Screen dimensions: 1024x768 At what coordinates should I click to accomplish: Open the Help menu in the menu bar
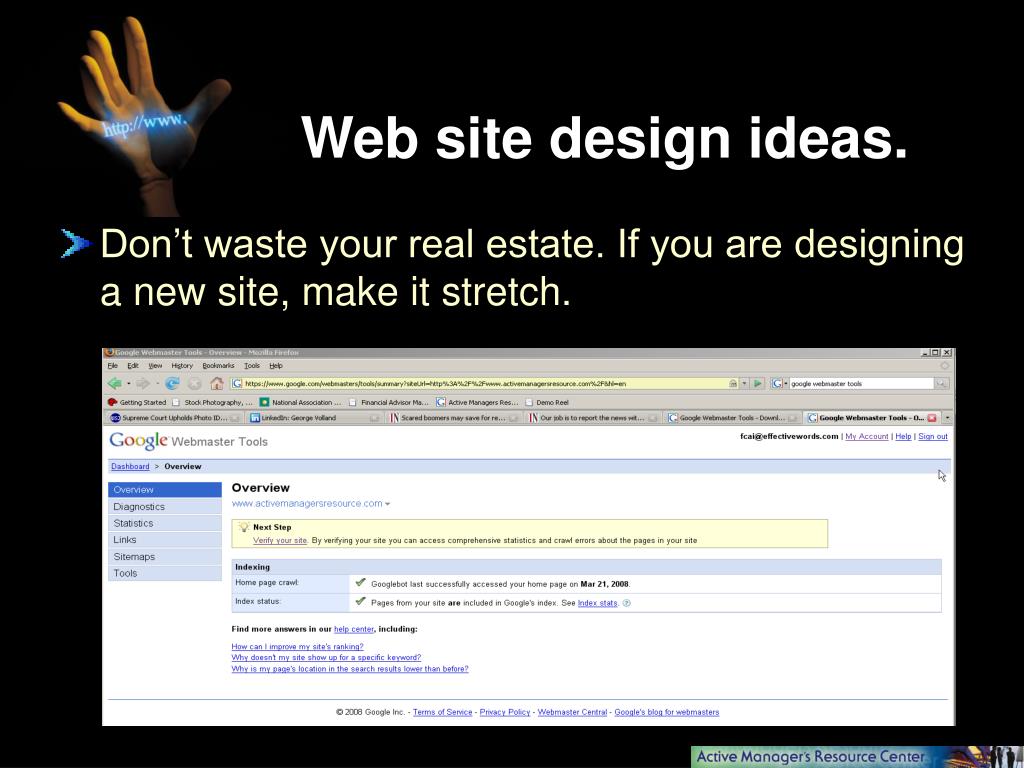click(276, 366)
